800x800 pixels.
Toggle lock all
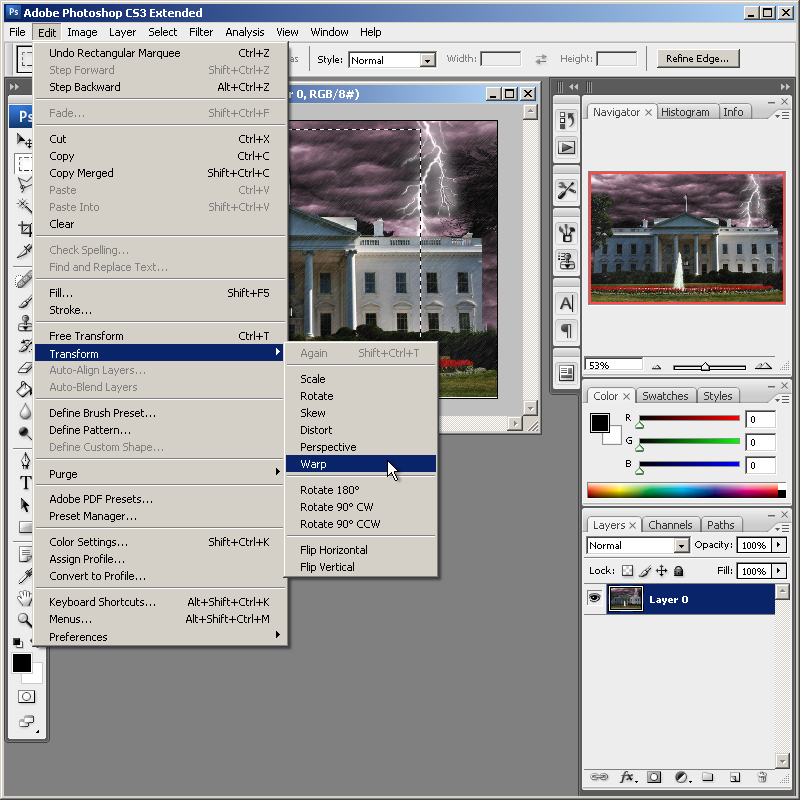[x=679, y=571]
